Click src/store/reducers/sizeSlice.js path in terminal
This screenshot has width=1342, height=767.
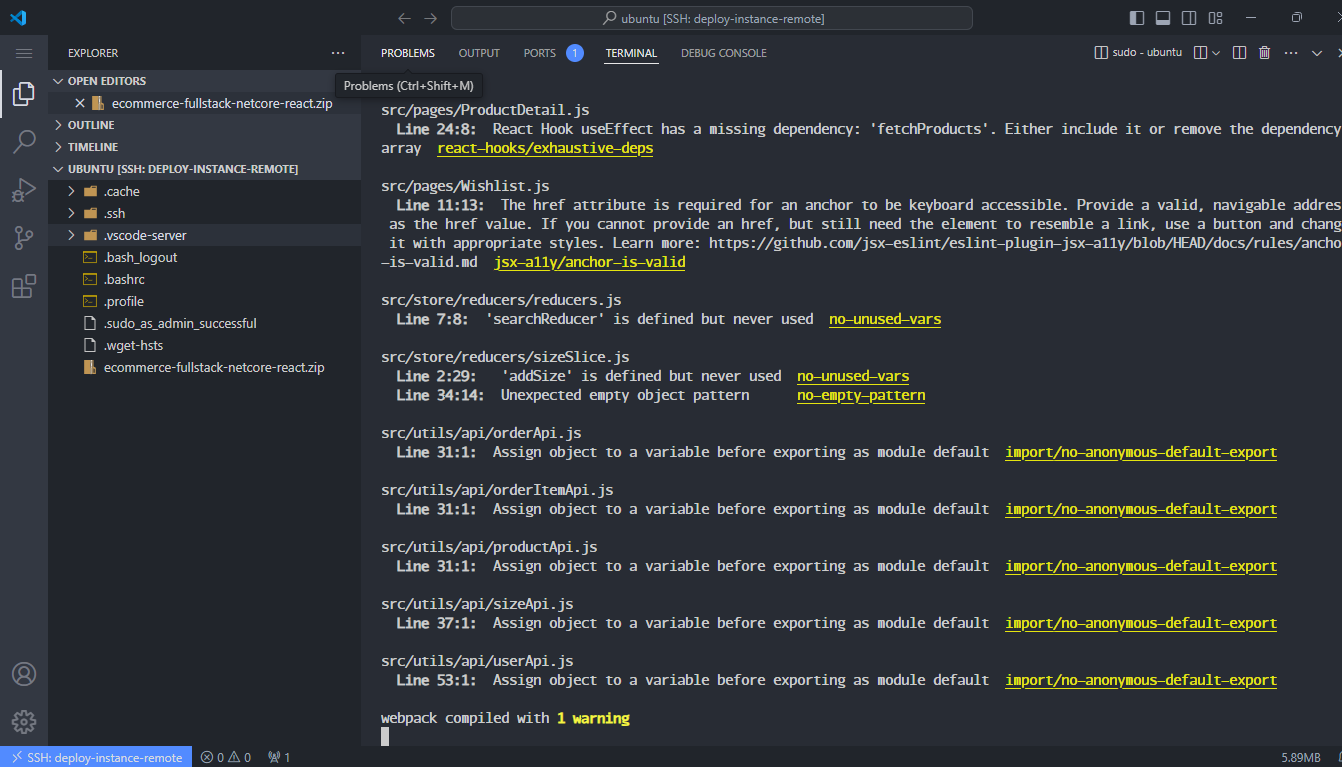pos(505,357)
